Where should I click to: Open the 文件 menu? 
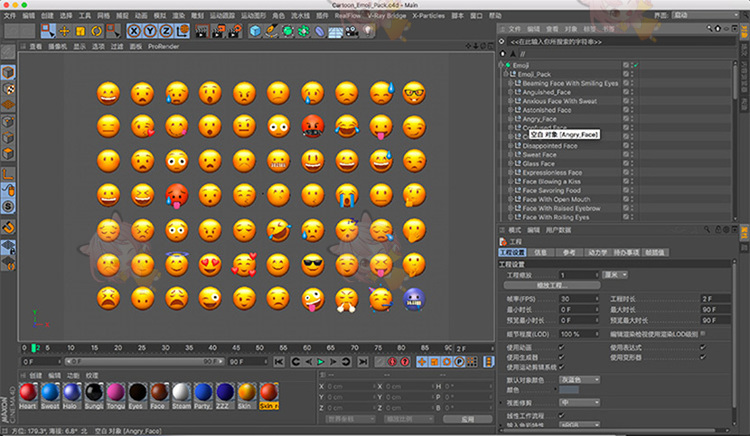tap(10, 16)
